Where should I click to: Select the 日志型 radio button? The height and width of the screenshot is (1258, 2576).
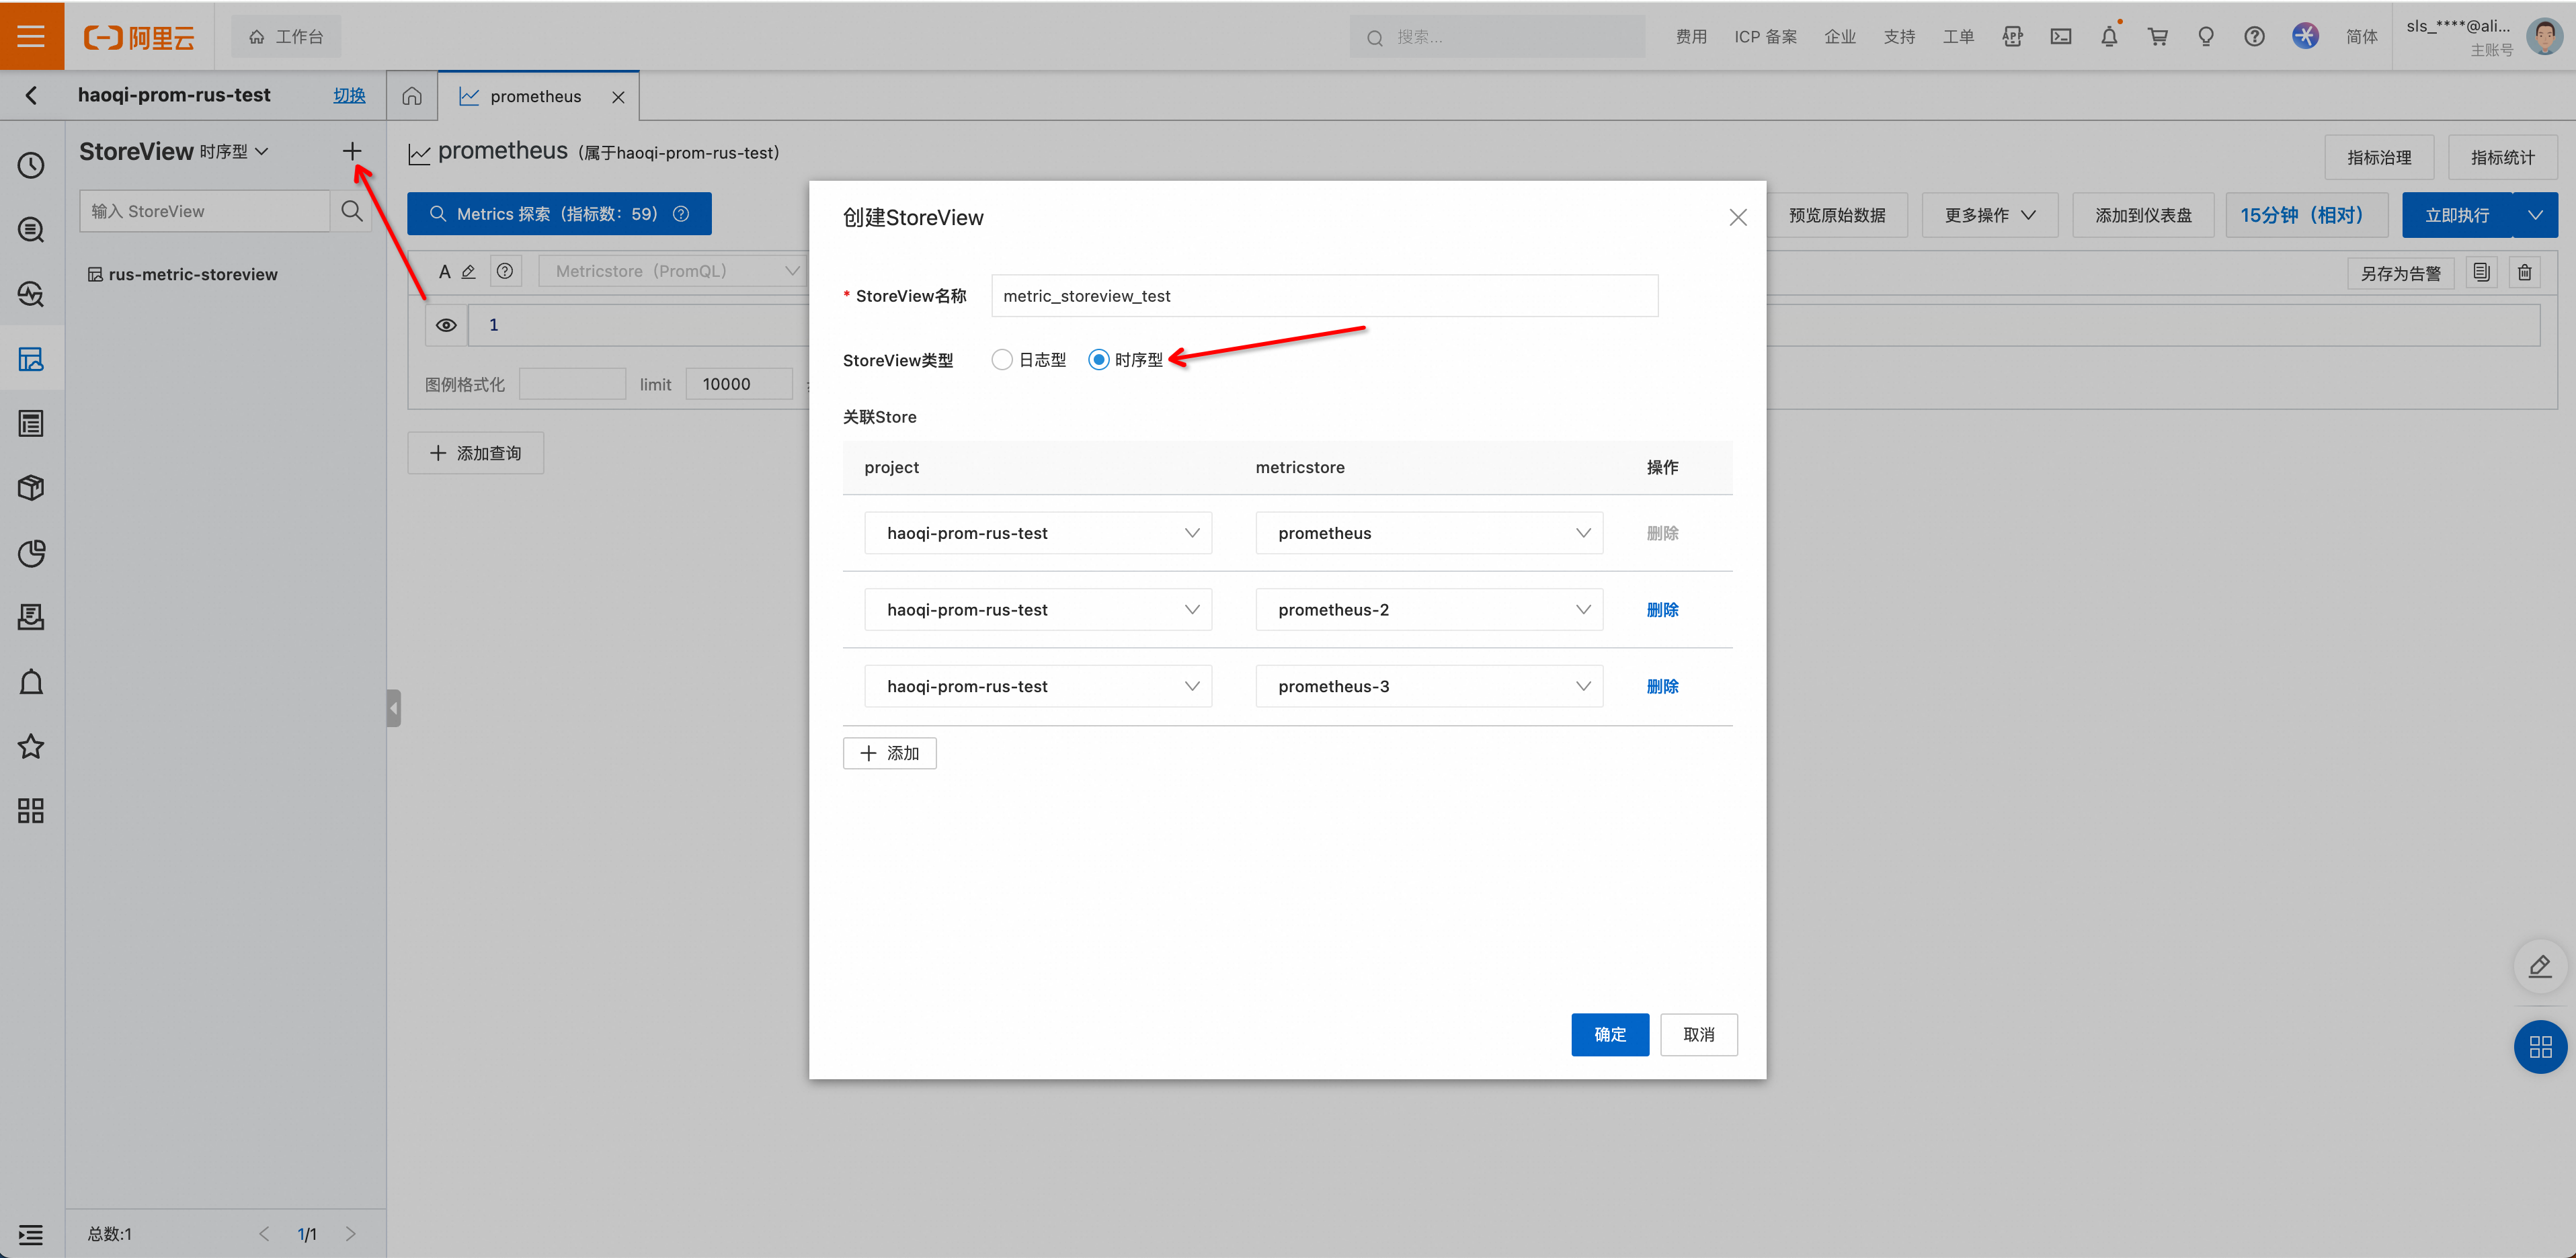[1002, 360]
